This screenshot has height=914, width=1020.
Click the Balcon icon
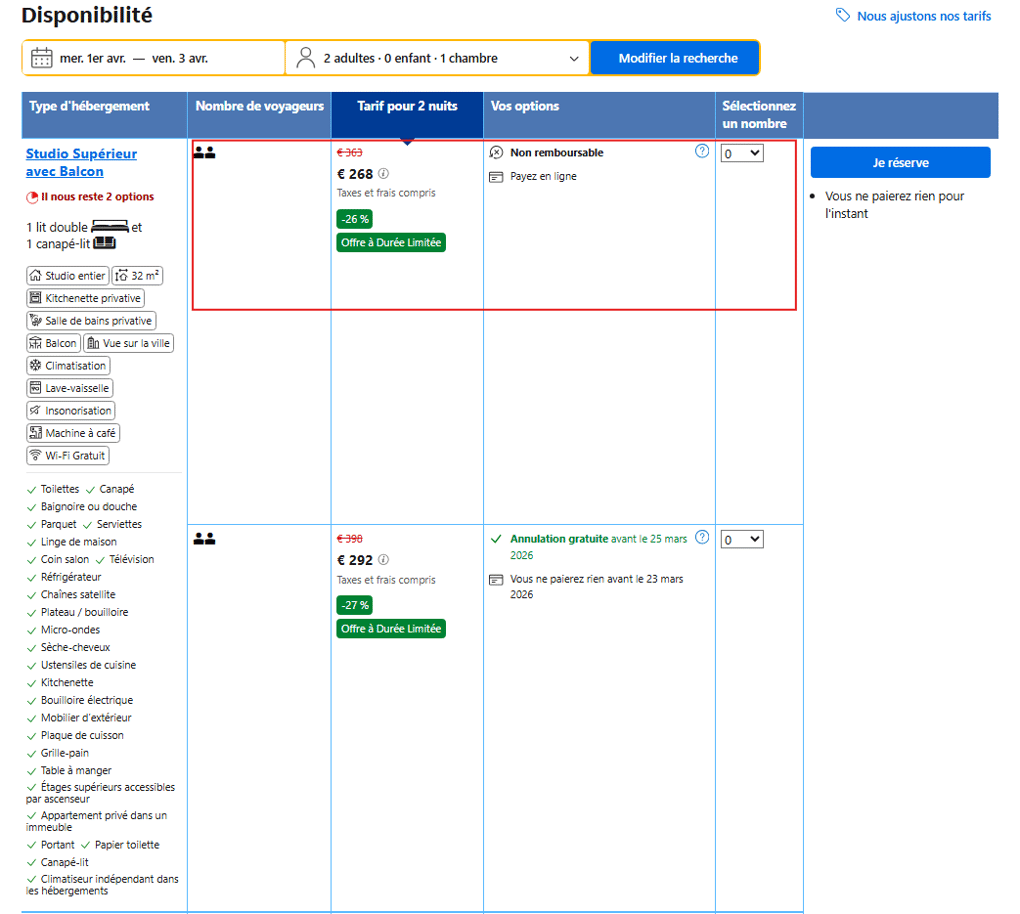pyautogui.click(x=36, y=343)
